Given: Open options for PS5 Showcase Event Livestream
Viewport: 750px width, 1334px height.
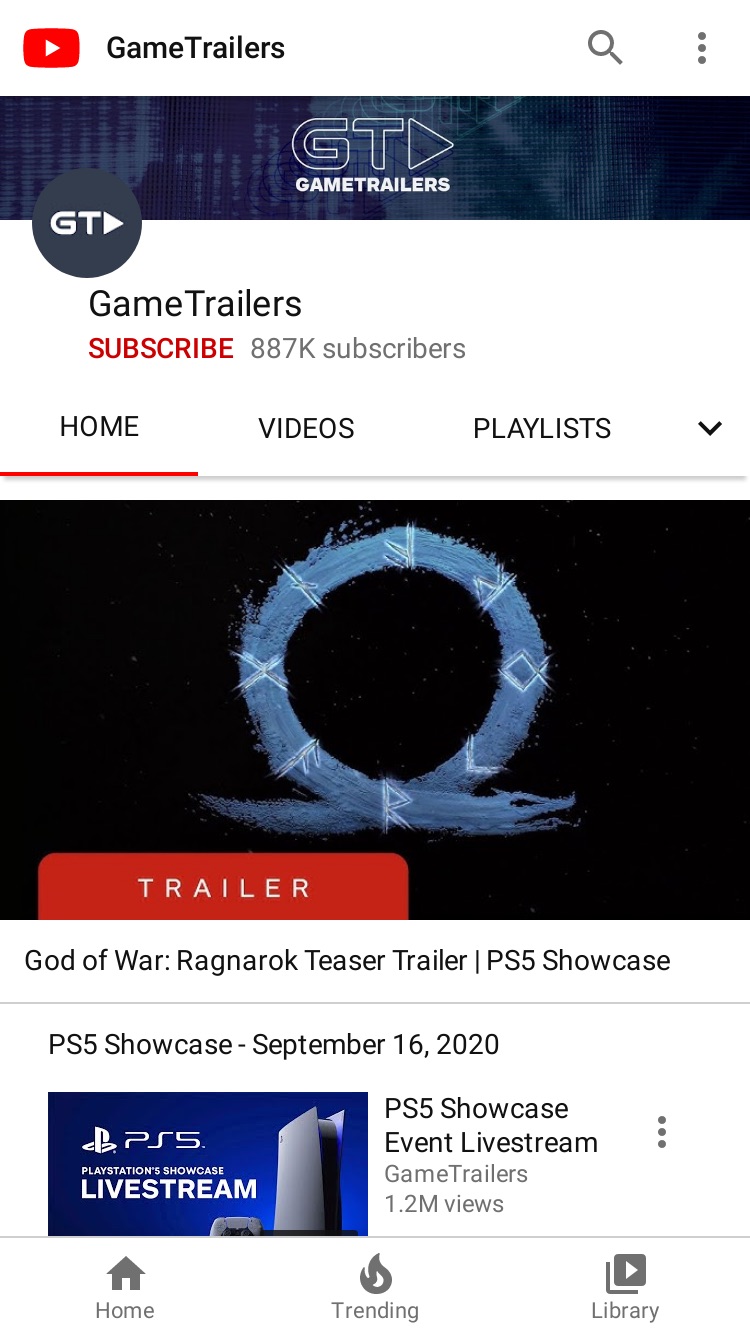Looking at the screenshot, I should pyautogui.click(x=661, y=1132).
